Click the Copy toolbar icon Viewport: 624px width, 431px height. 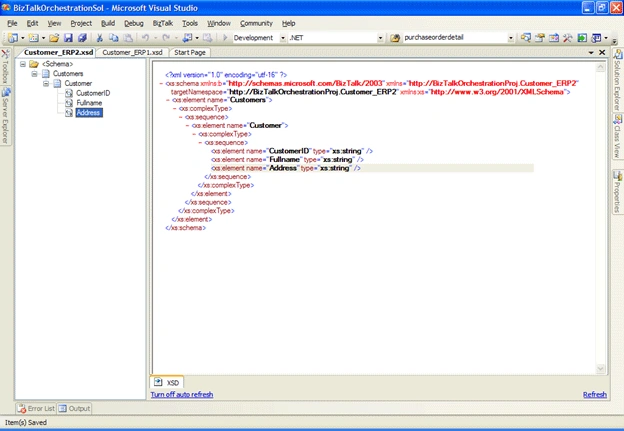pos(113,38)
